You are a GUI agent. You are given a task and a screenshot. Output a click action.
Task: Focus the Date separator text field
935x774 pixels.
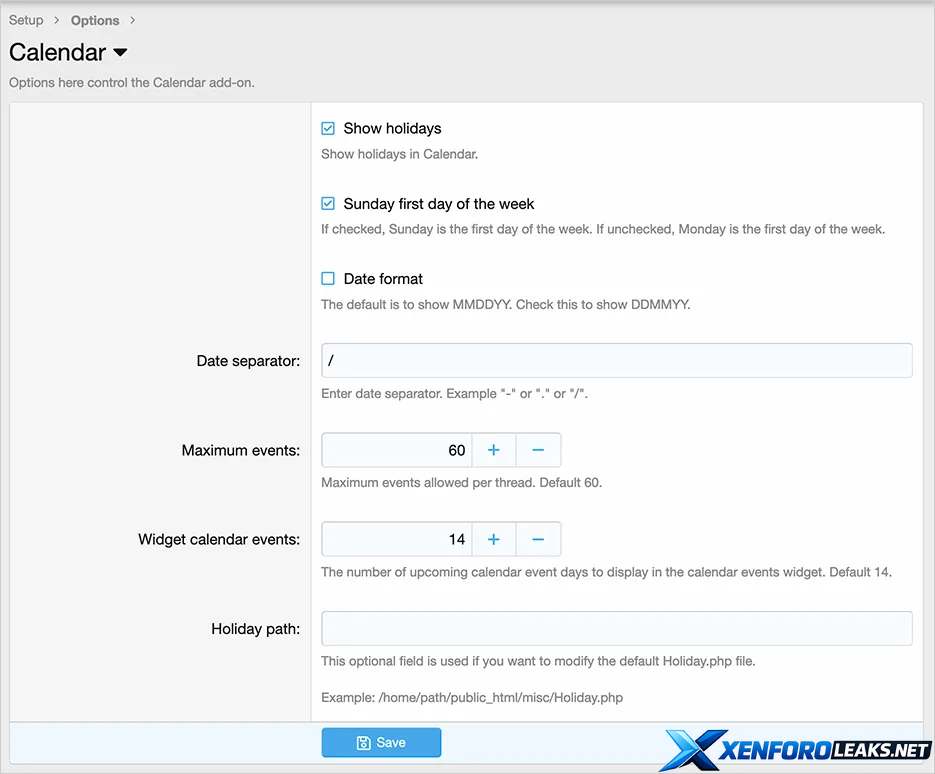pos(616,361)
